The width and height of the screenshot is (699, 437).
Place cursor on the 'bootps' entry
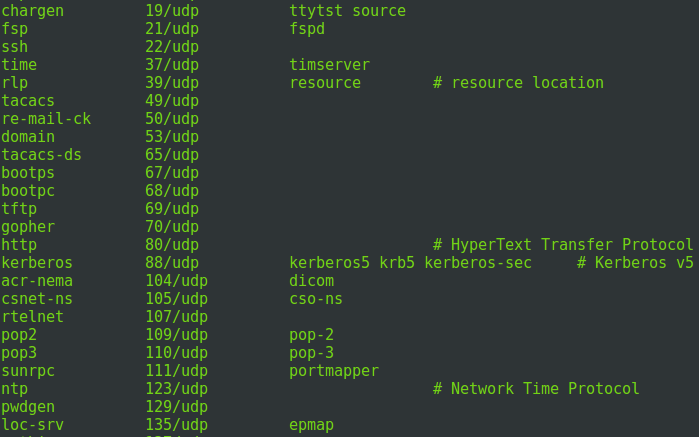(28, 173)
